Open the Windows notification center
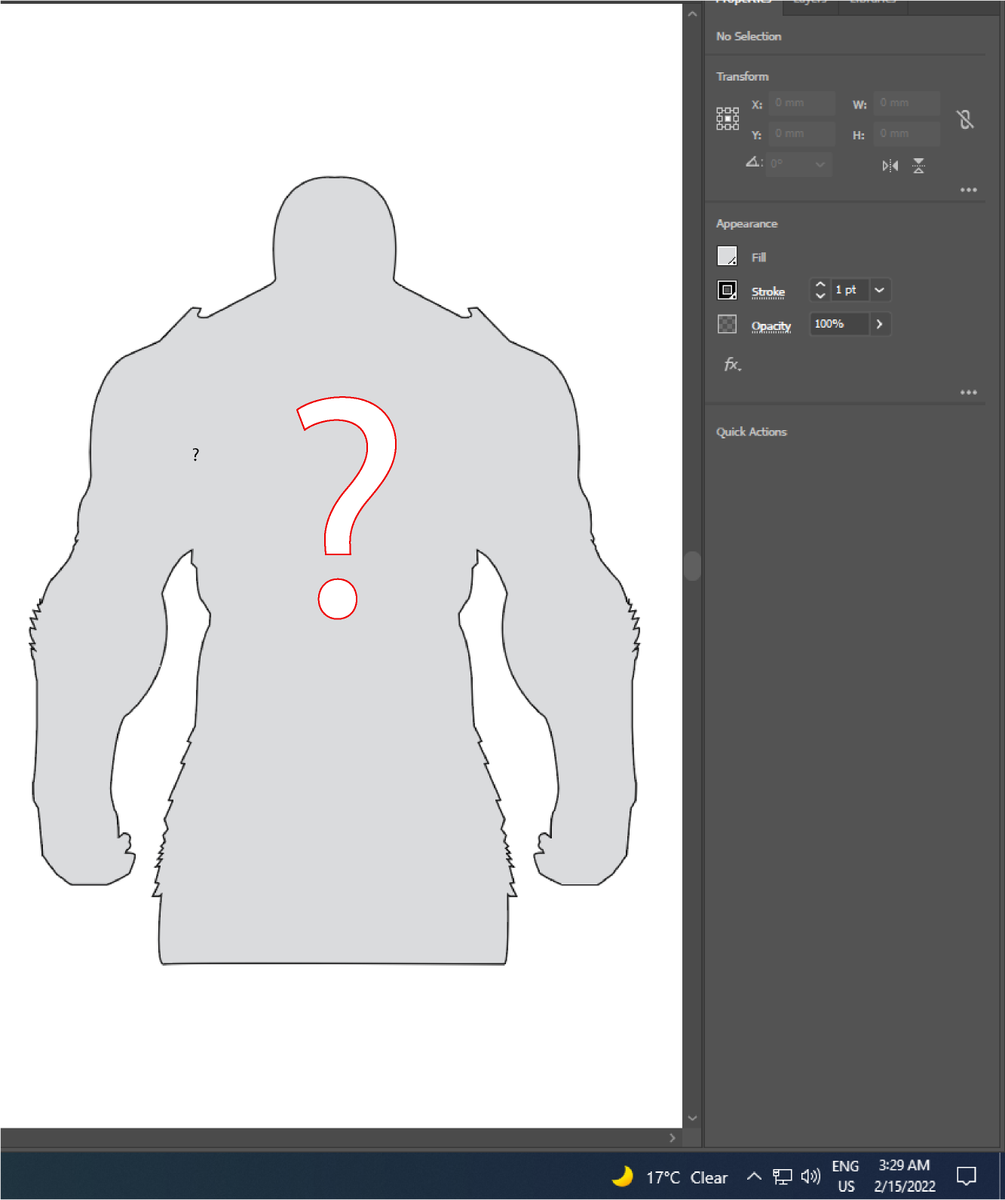 pos(966,1176)
